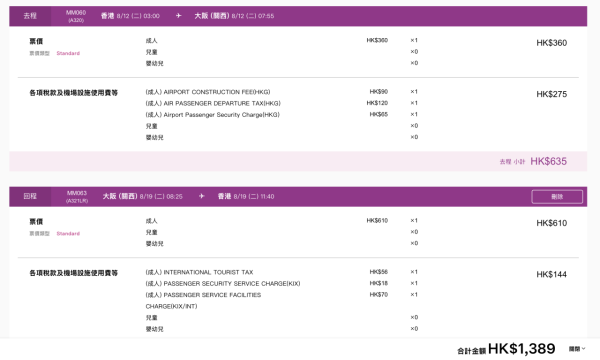Screen dimensions: 600x360
Task: Click Airport Passenger Security Charge(HKG) line
Action: (212, 115)
